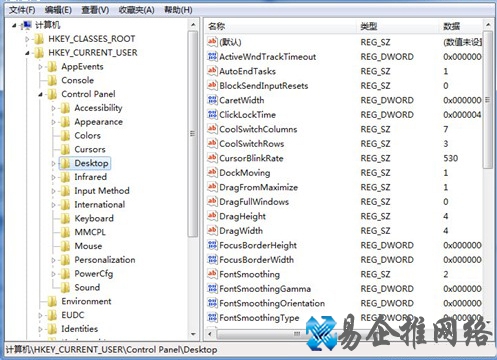Click values pane vertical scrollbar thumb
This screenshot has height=360, width=497.
(488, 100)
